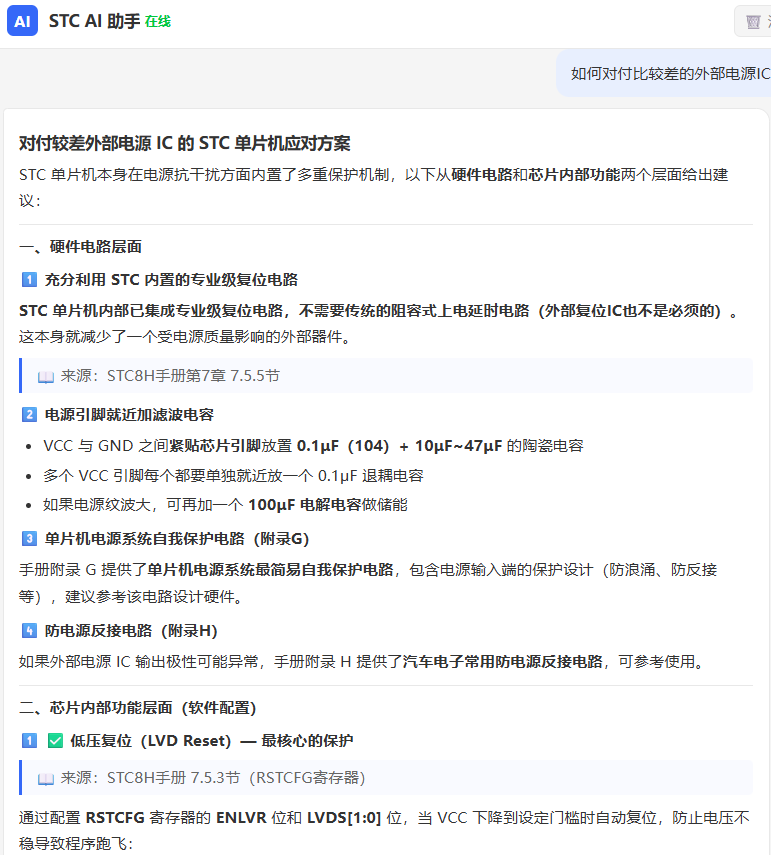Click the book icon before STC8H手册 7.5.3节
771x855 pixels.
point(46,779)
